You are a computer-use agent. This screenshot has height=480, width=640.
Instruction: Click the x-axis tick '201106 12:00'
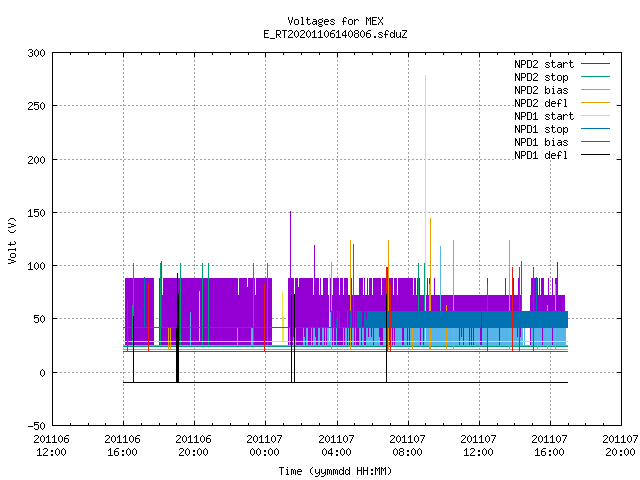tap(52, 446)
